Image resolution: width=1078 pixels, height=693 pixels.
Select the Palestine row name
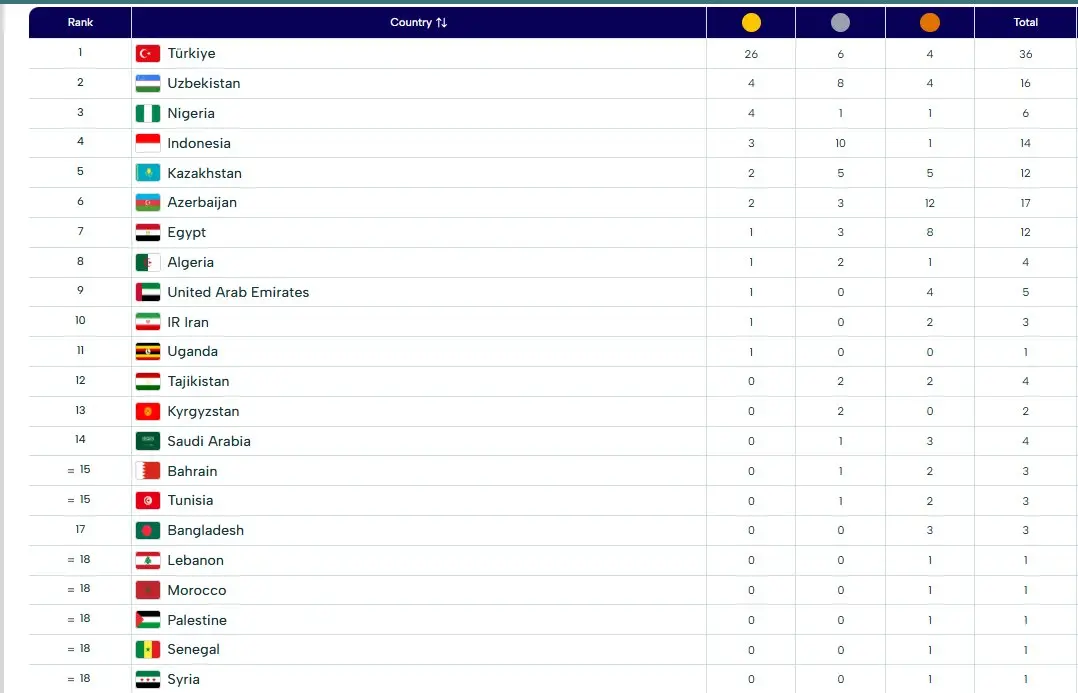pos(197,620)
